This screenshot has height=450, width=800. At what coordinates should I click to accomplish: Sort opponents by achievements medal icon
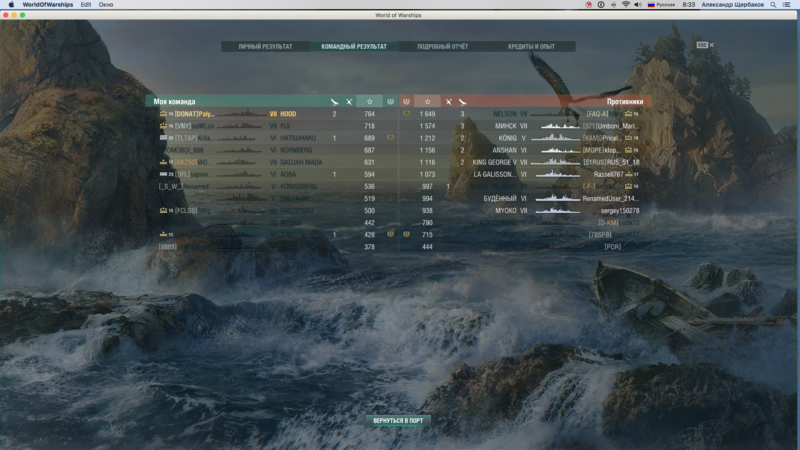coord(406,102)
